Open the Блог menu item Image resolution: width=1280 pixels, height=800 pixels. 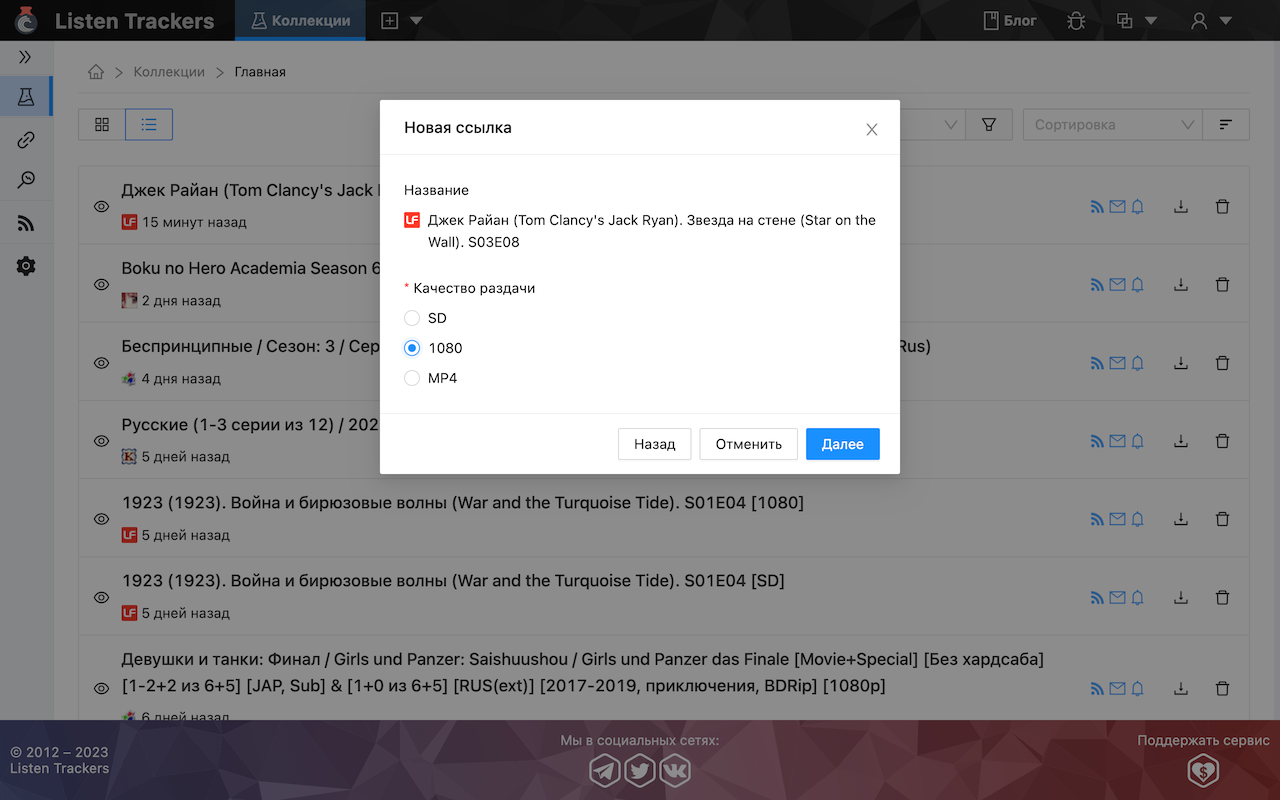pyautogui.click(x=1008, y=20)
